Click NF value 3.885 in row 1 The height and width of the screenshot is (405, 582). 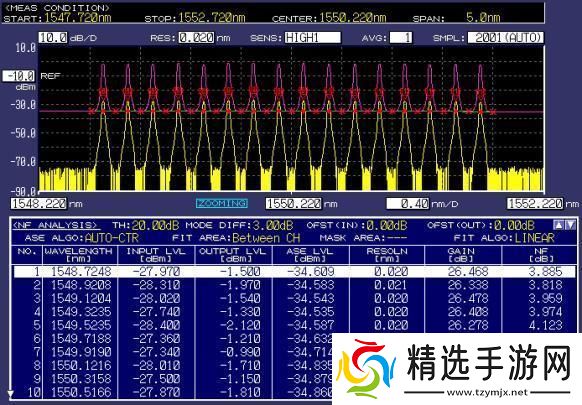click(x=545, y=272)
